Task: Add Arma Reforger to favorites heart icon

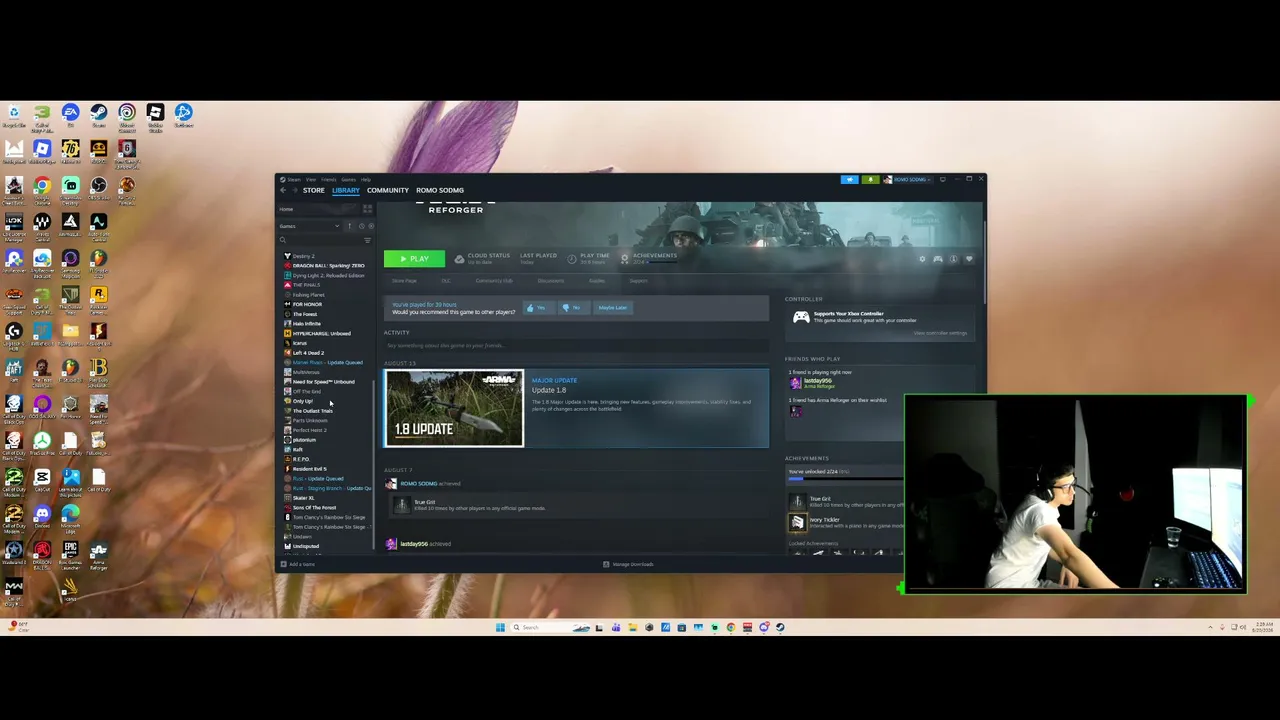Action: coord(969,259)
